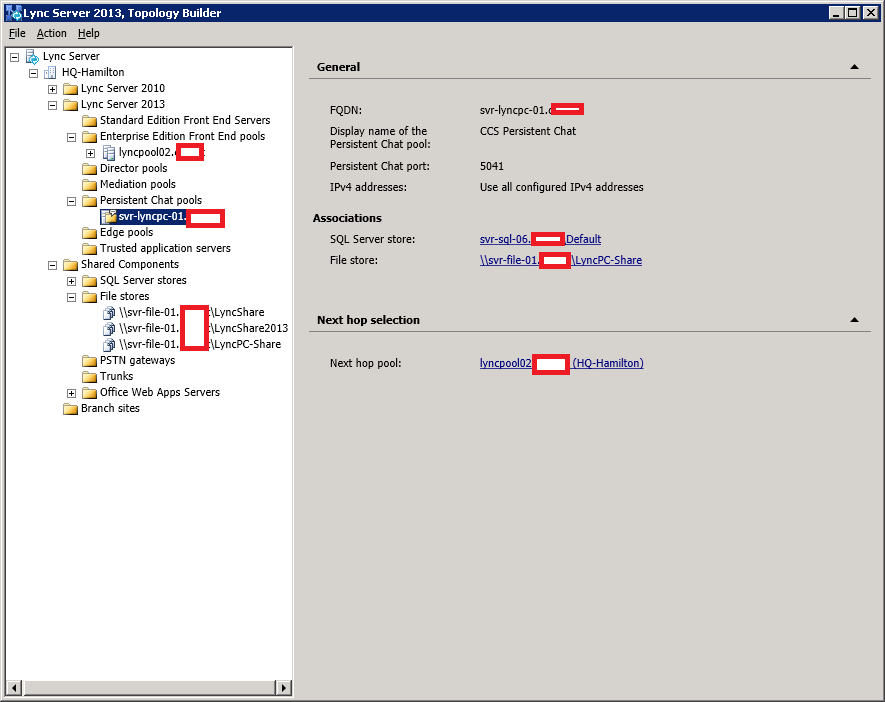The height and width of the screenshot is (702, 885).
Task: Click the Trusted application servers folder icon
Action: point(89,248)
